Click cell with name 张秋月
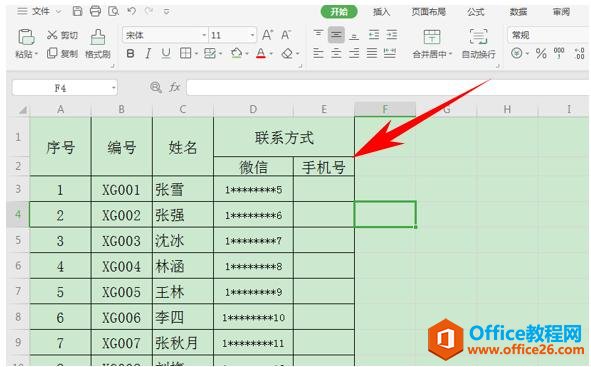This screenshot has width=591, height=367. point(183,343)
